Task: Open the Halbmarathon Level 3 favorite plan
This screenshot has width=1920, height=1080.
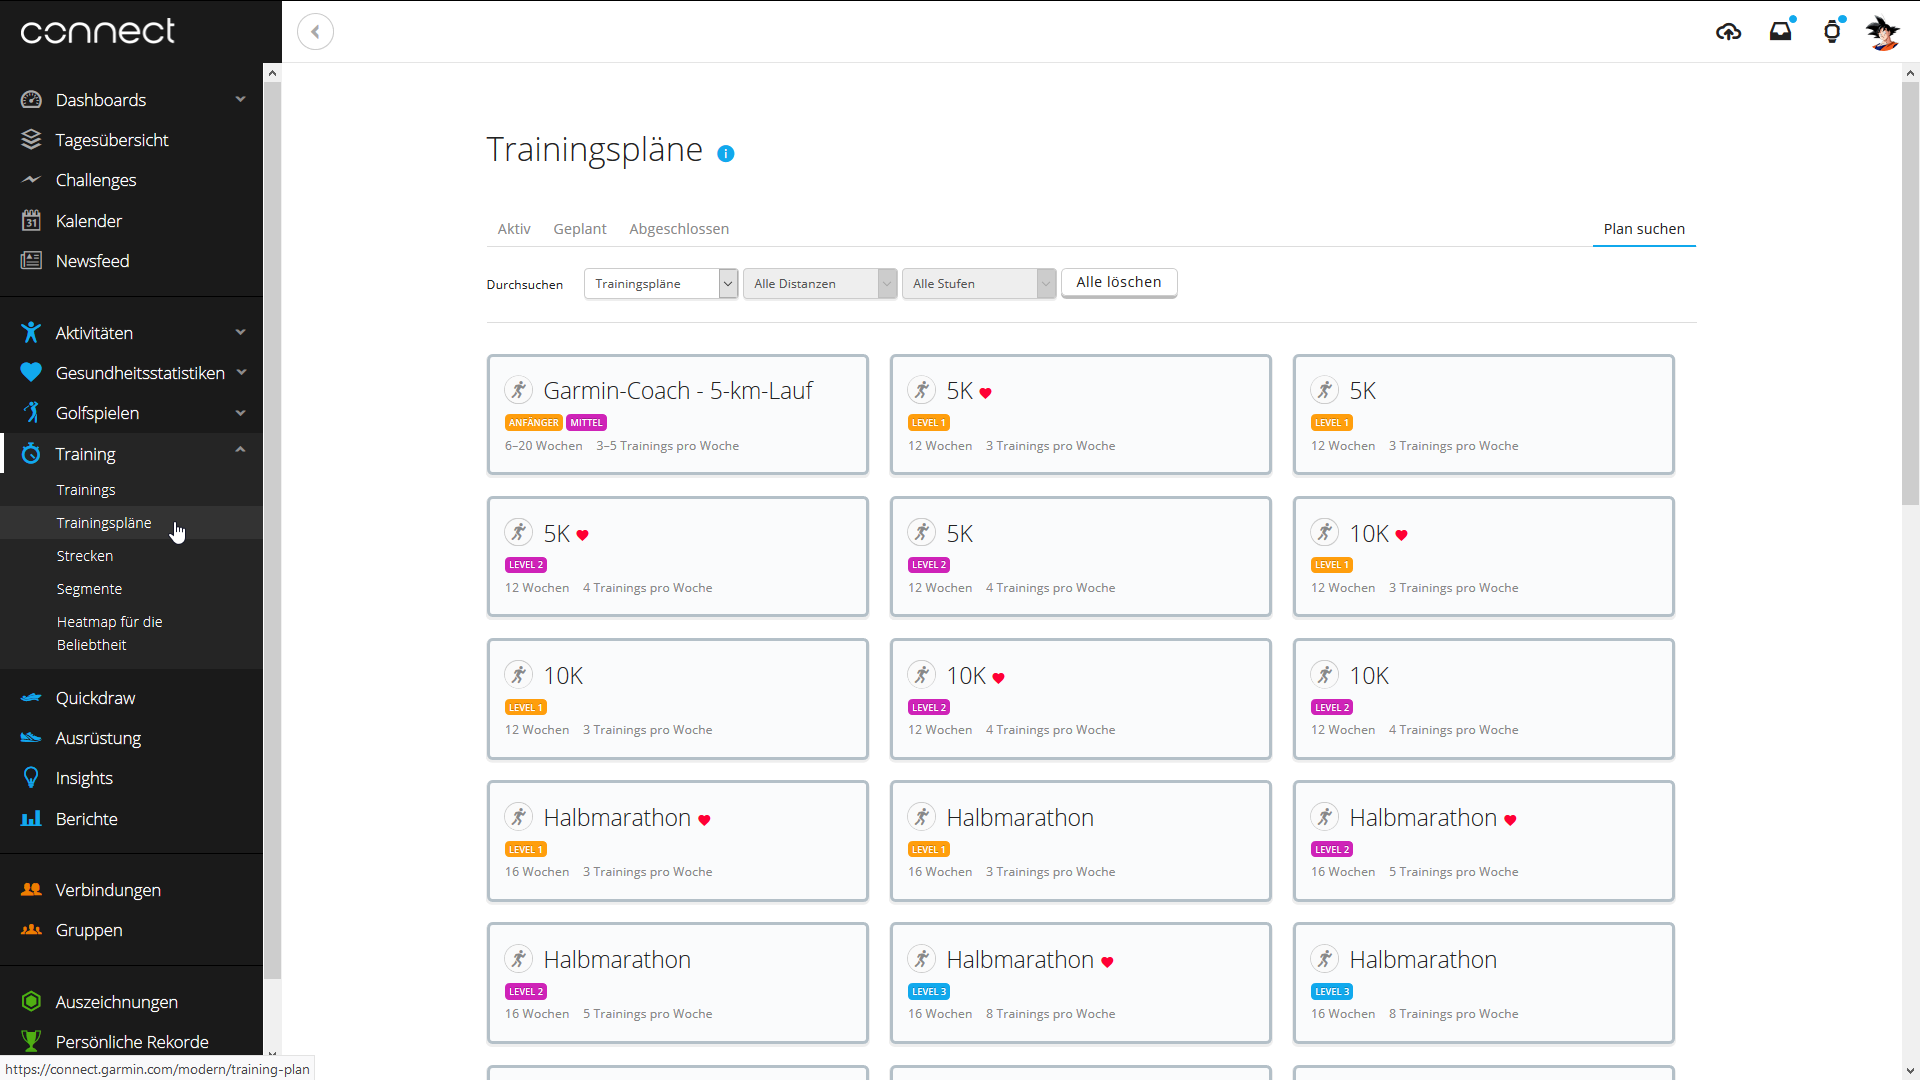Action: [1081, 983]
